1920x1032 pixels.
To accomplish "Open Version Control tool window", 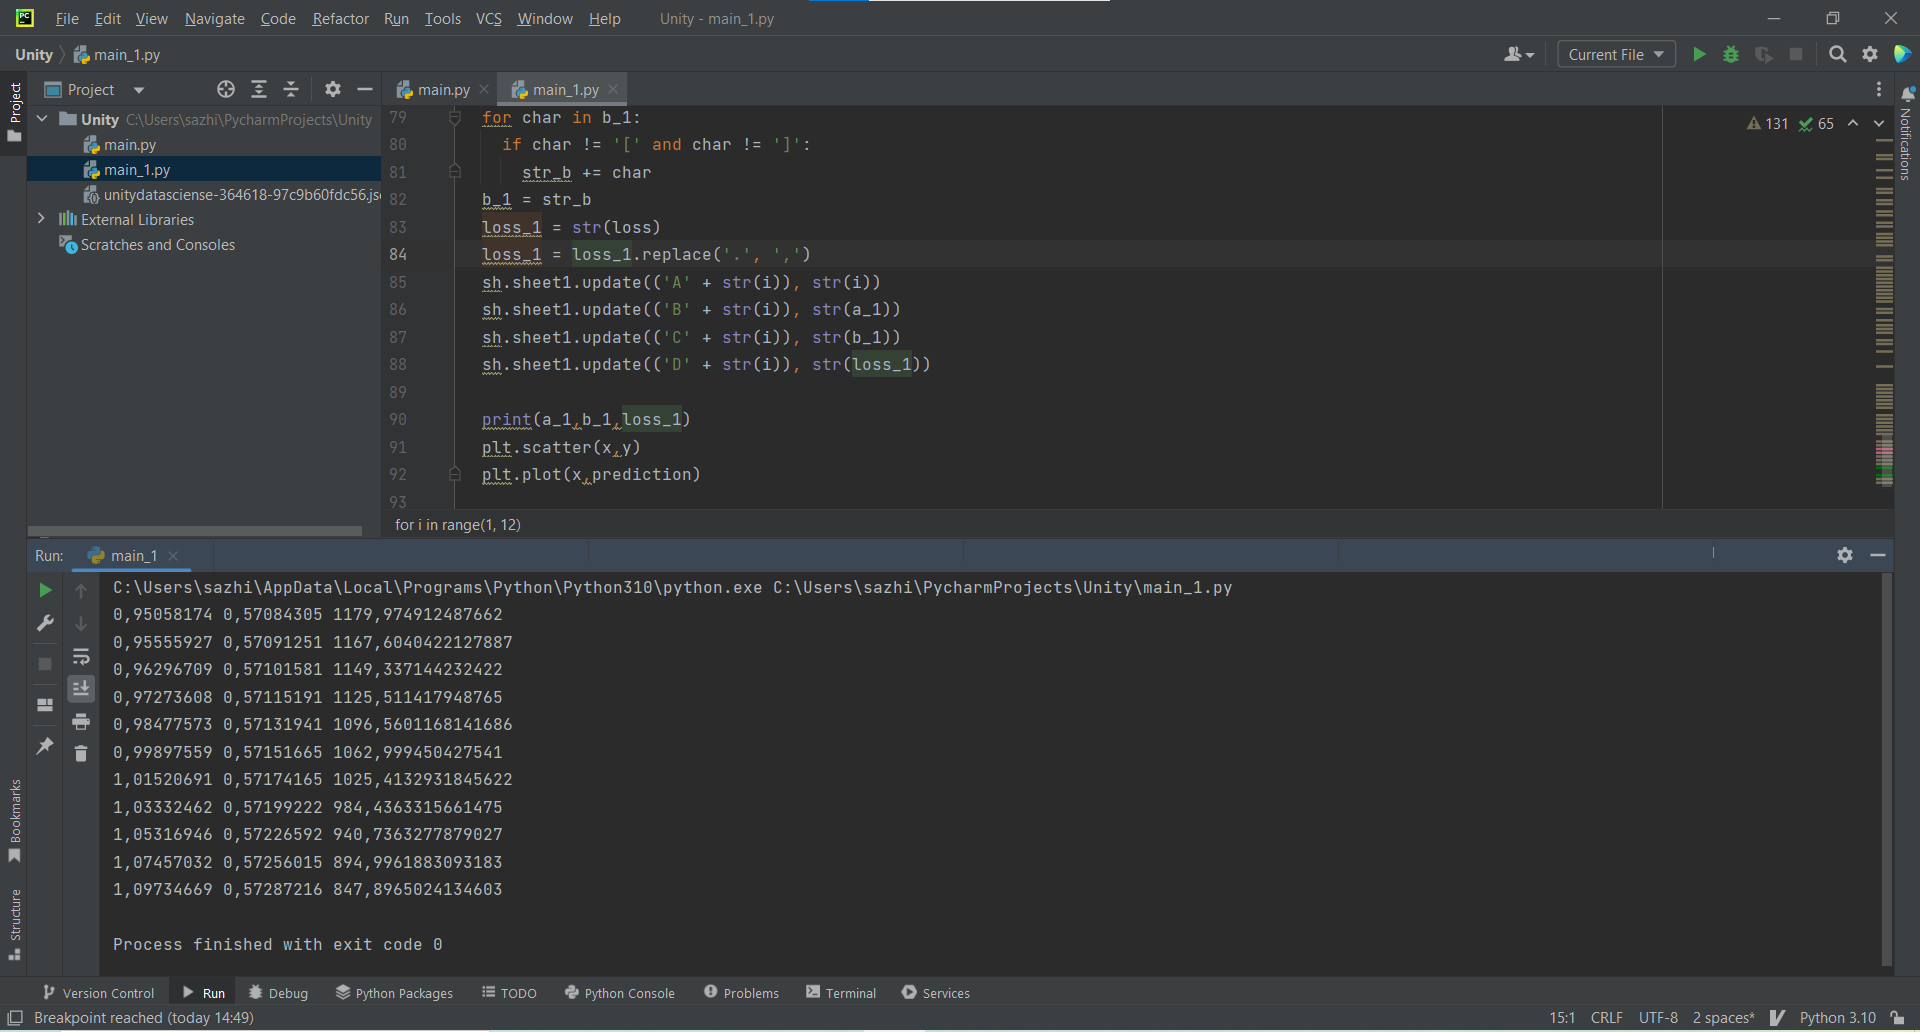I will (x=98, y=993).
